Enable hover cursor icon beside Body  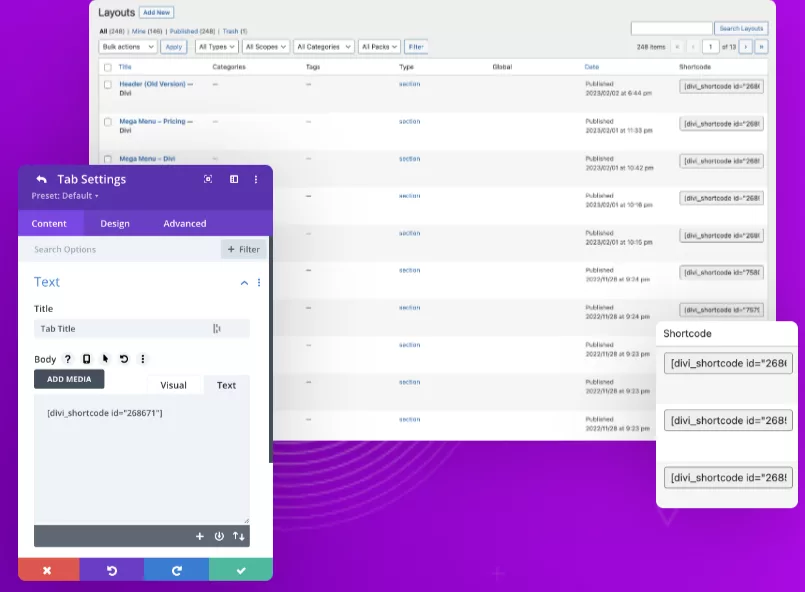pos(105,359)
